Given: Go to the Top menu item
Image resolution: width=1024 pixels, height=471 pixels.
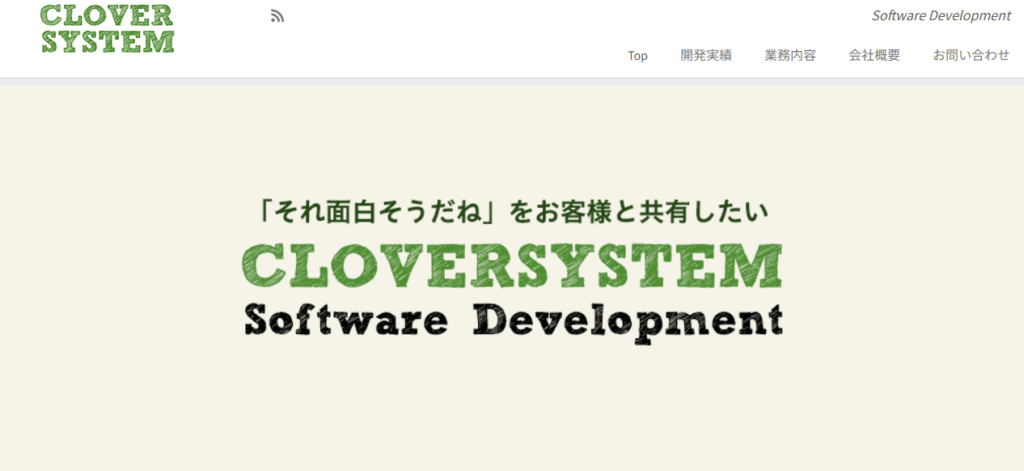Looking at the screenshot, I should click(x=637, y=56).
